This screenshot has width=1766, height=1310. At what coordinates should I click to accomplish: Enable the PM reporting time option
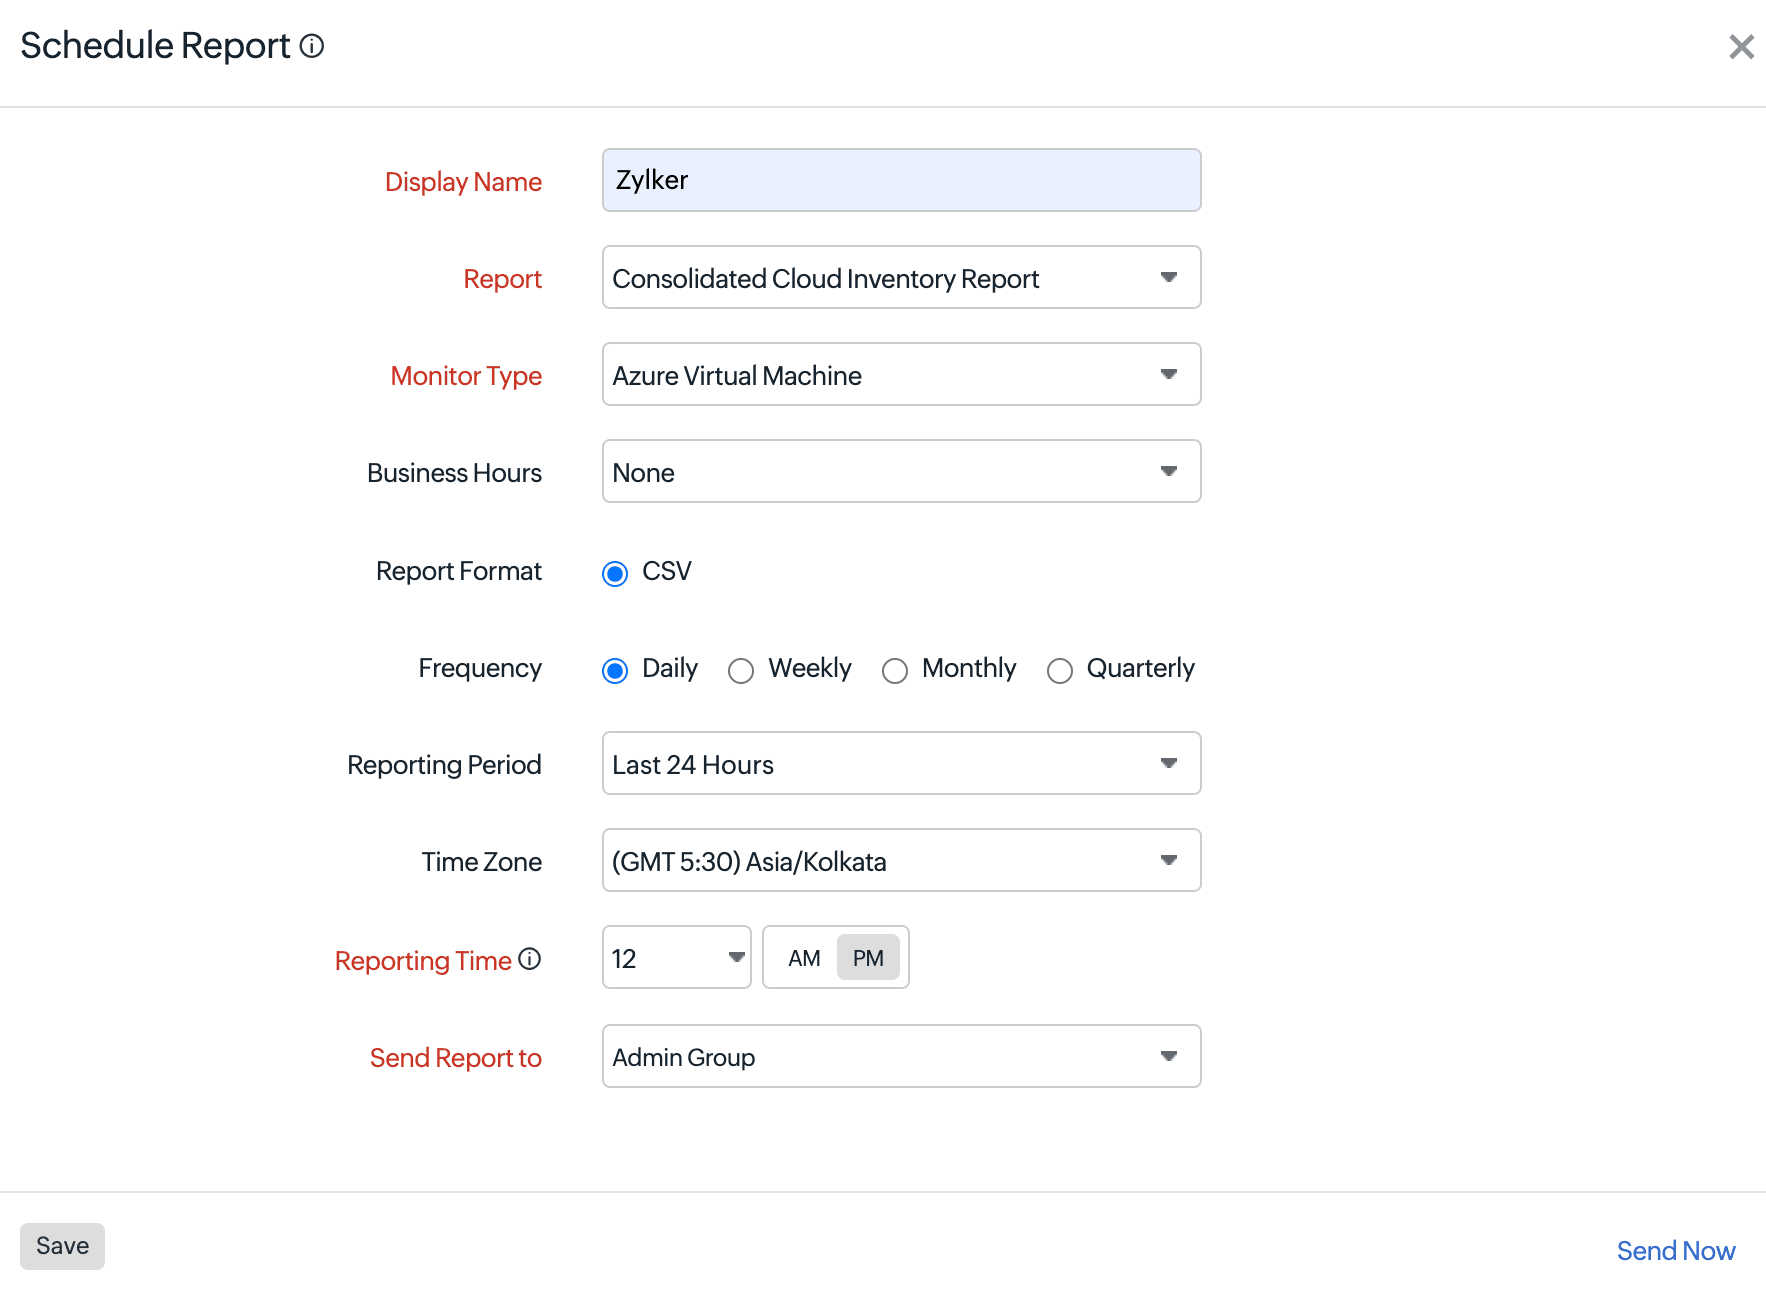click(868, 957)
